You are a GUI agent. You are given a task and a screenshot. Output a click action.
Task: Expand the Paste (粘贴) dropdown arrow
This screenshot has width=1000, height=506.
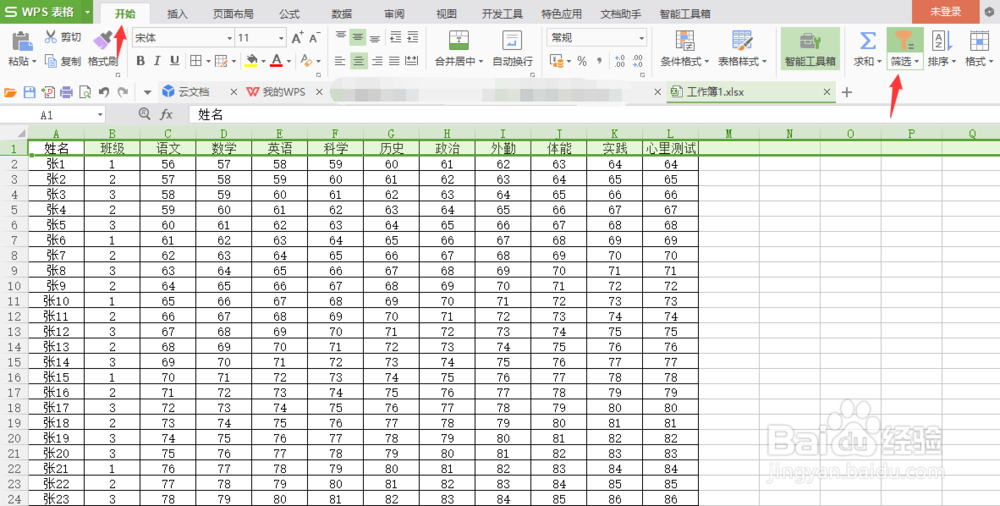tap(33, 62)
